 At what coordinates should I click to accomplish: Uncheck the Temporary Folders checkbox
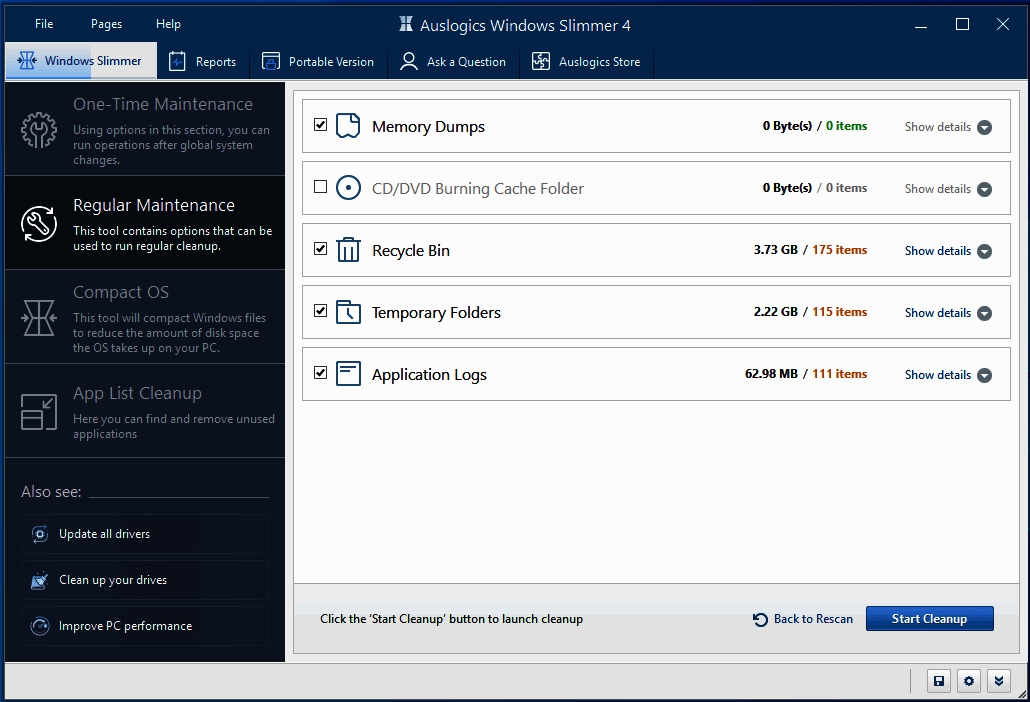pyautogui.click(x=320, y=311)
